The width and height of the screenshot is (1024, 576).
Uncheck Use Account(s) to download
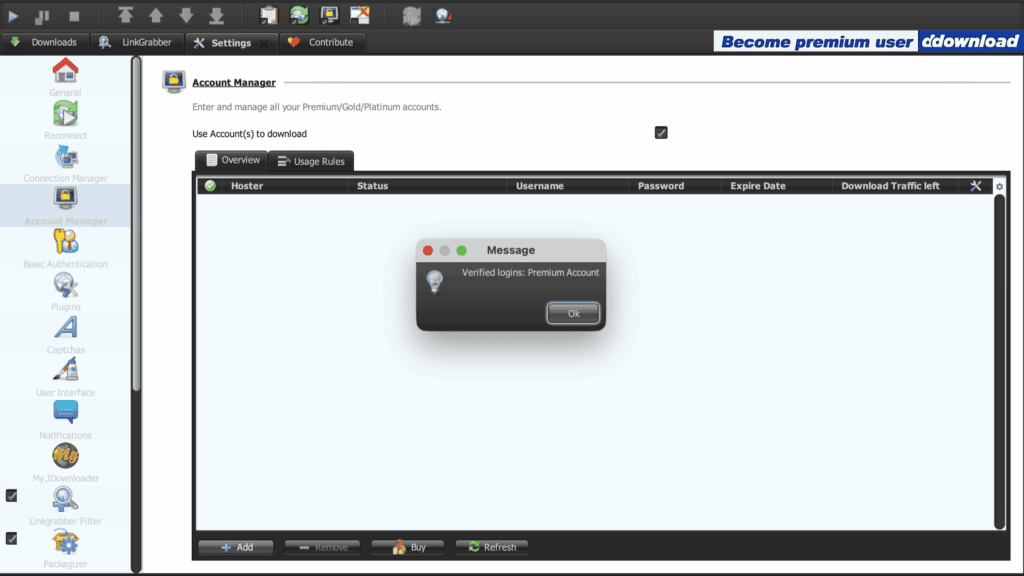click(661, 133)
